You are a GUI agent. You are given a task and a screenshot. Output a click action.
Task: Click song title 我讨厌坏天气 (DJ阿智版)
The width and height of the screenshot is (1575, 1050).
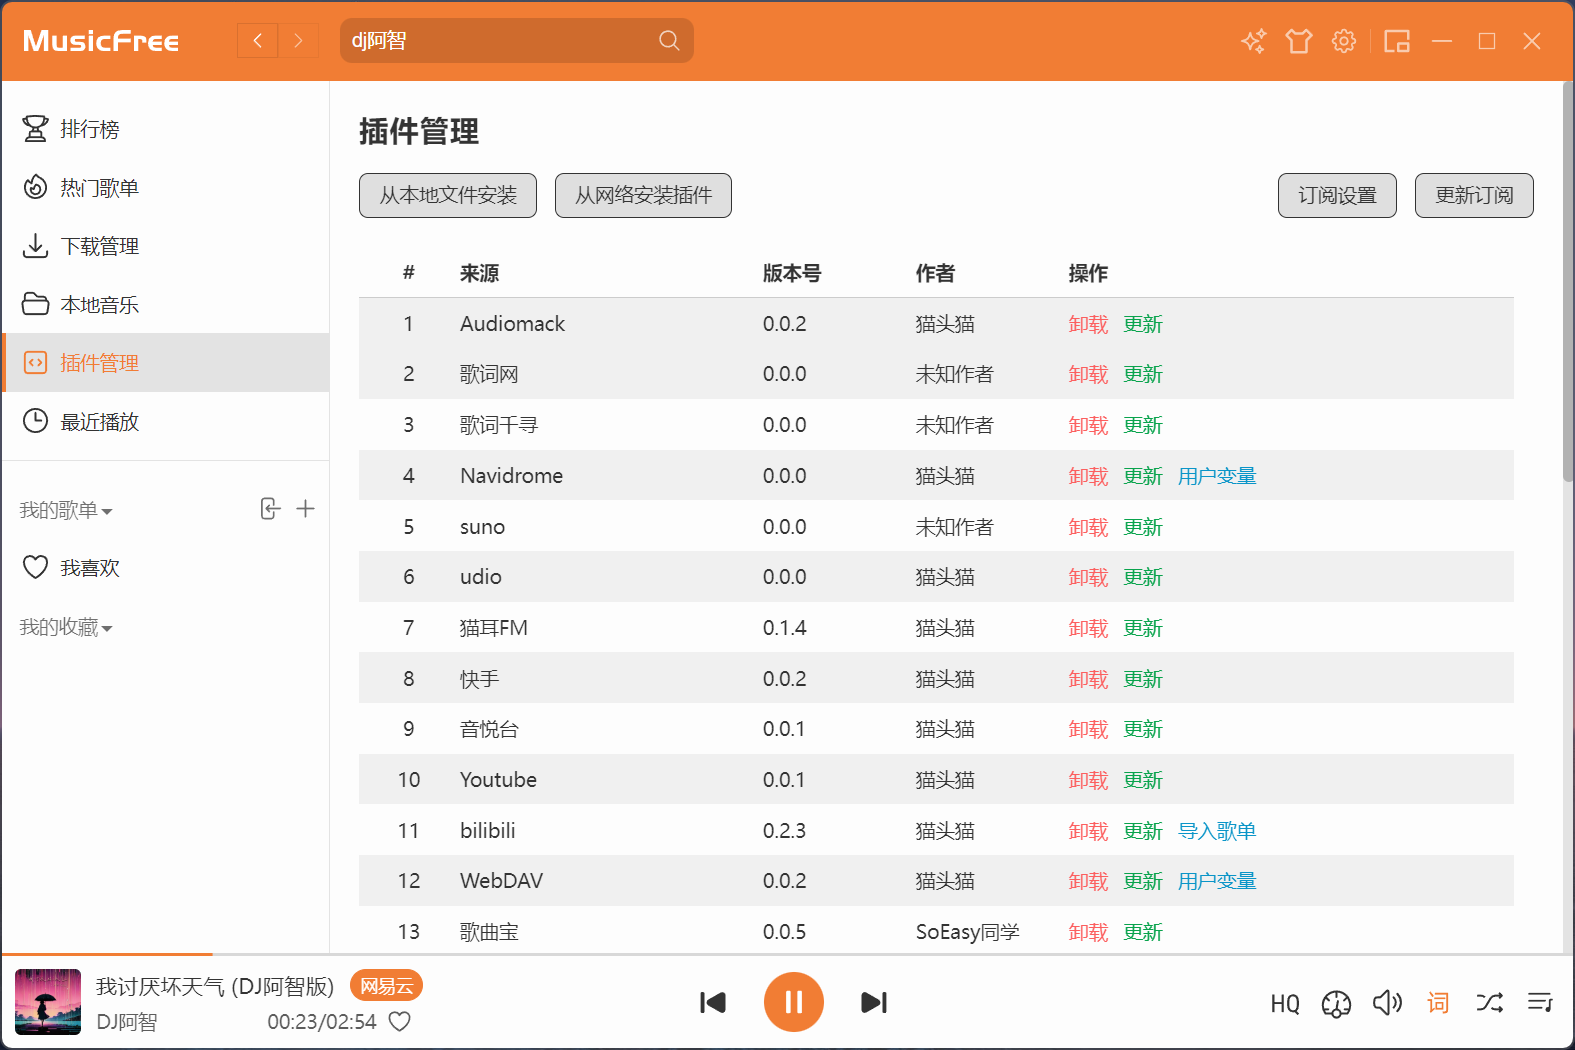(215, 987)
